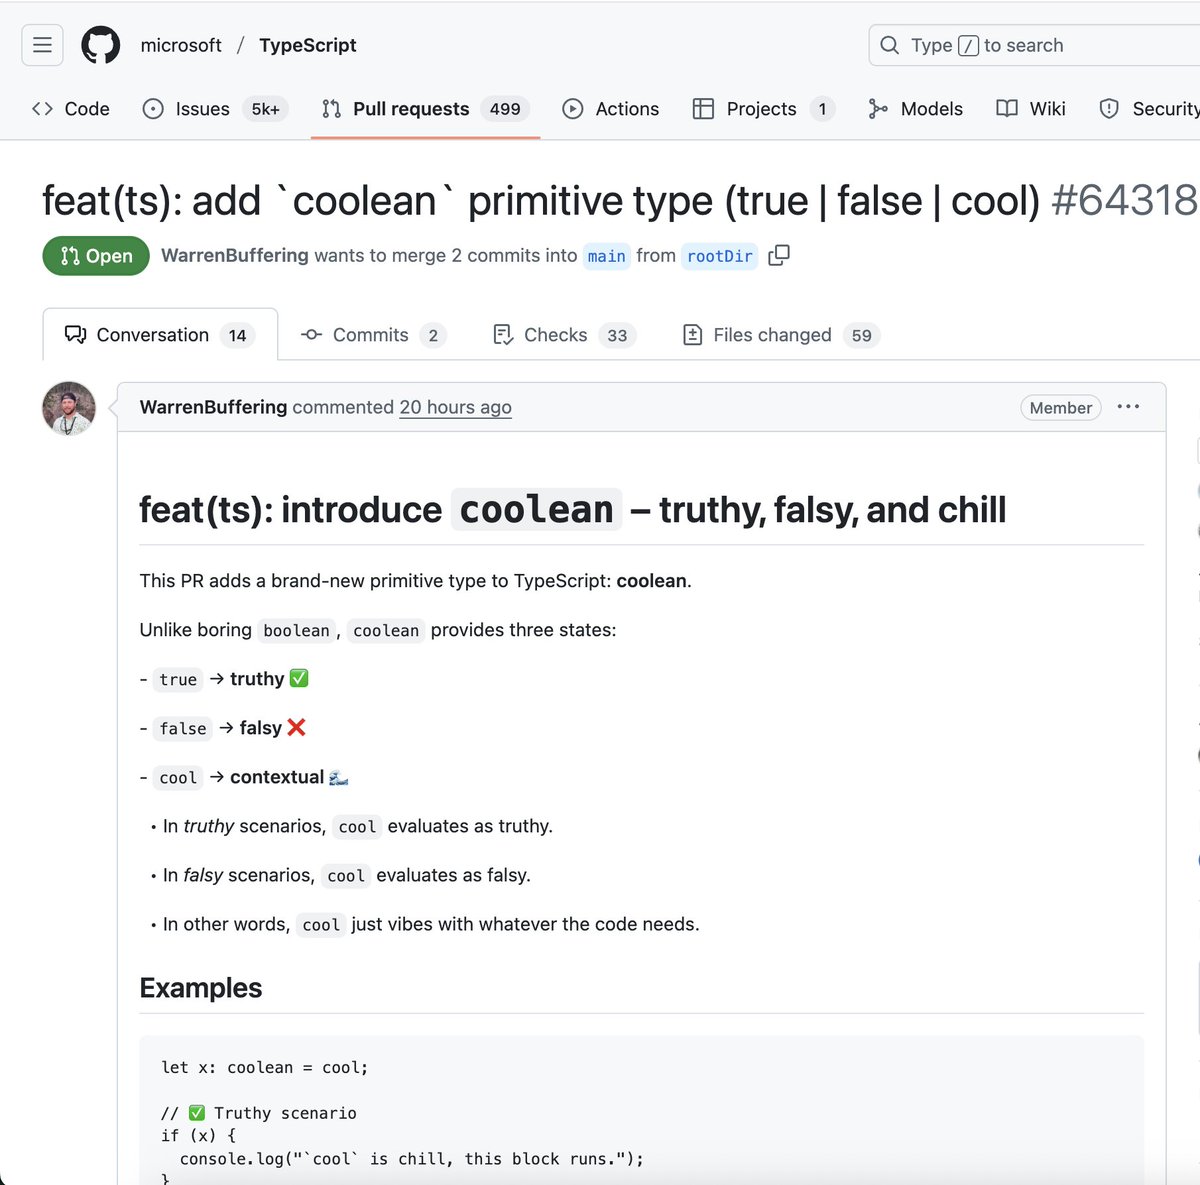The height and width of the screenshot is (1185, 1200).
Task: Open the Actions tab
Action: (x=611, y=109)
